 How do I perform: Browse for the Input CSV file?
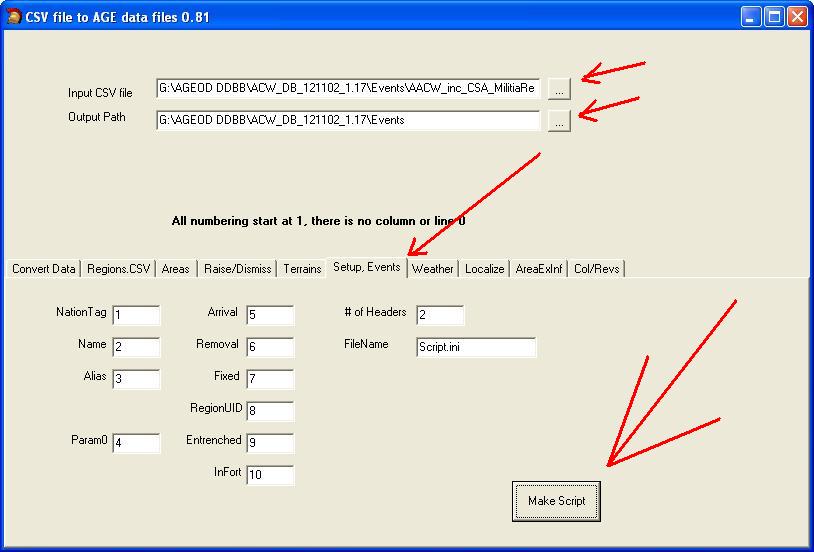[x=559, y=89]
